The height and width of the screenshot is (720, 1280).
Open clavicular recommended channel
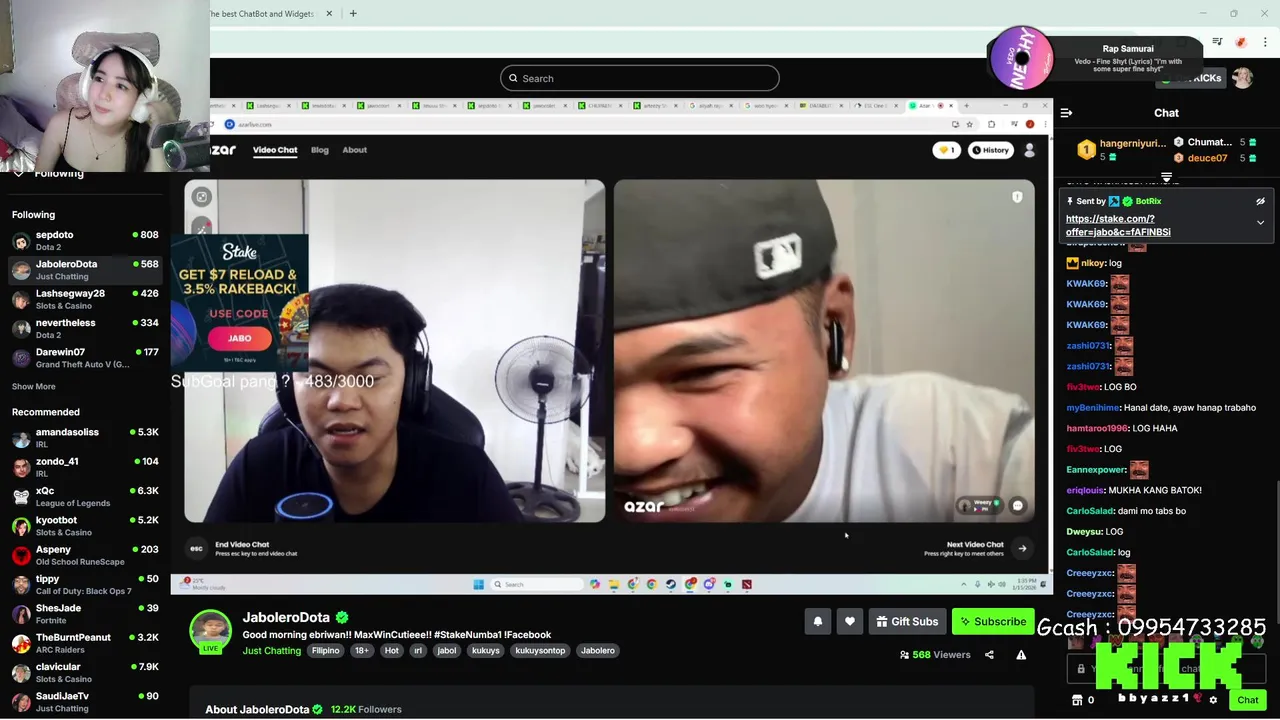[85, 672]
